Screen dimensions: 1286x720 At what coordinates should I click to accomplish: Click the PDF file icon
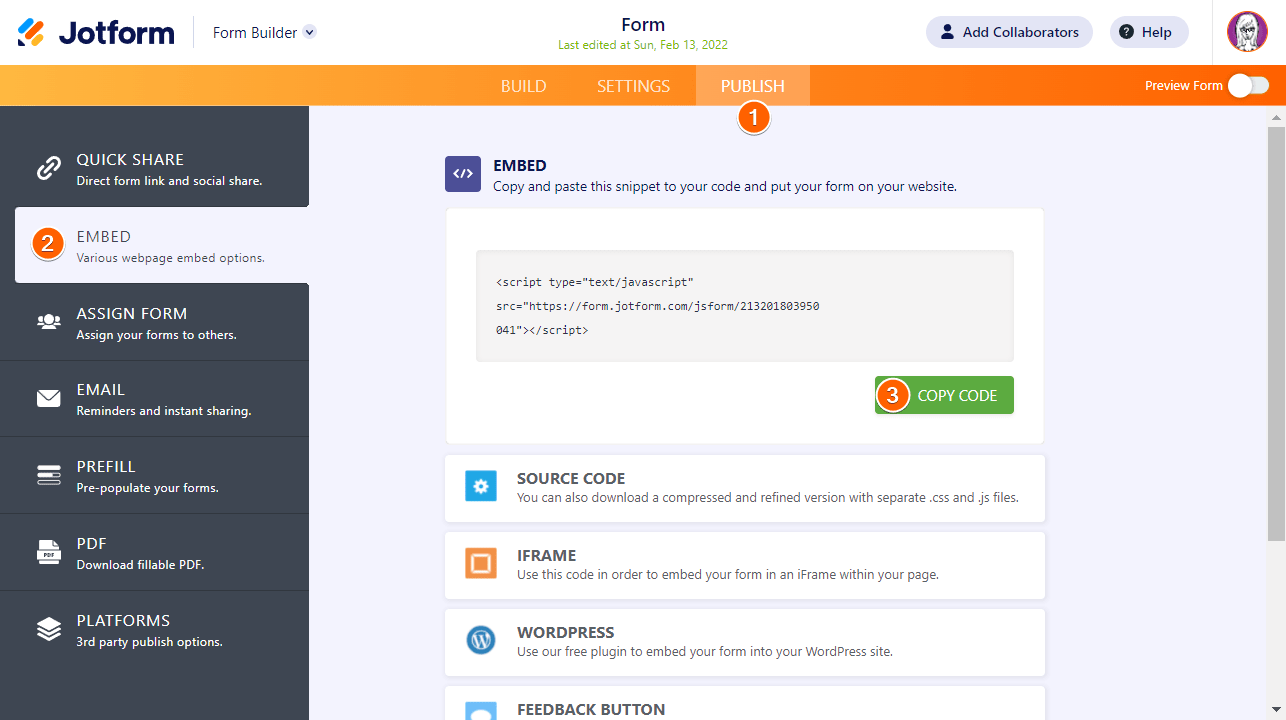[x=48, y=552]
